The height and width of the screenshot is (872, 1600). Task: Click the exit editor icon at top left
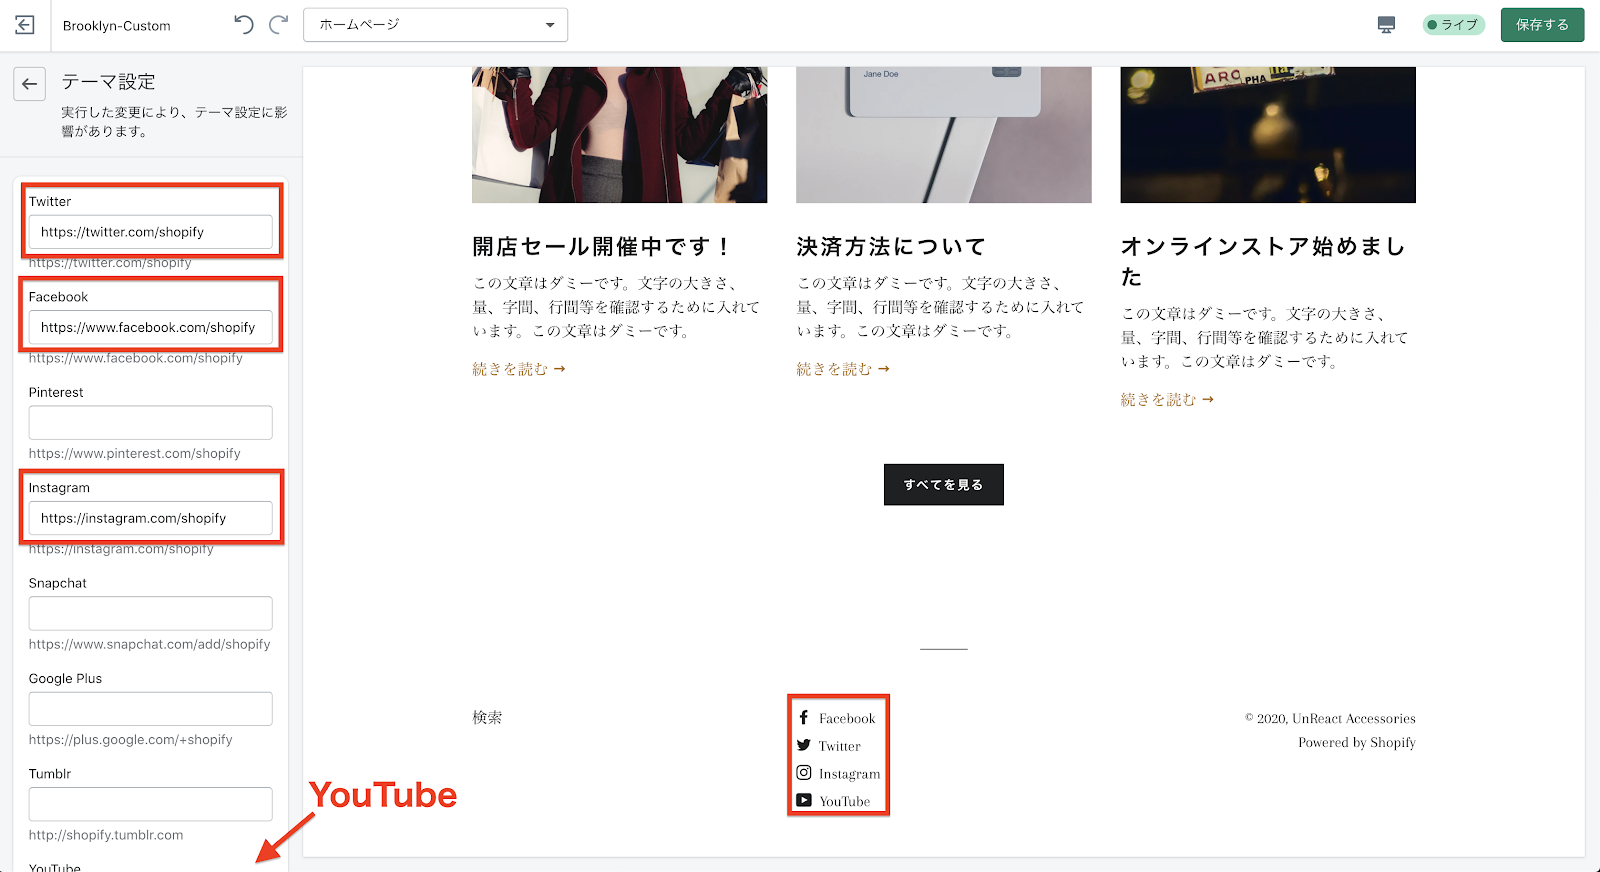[x=25, y=25]
